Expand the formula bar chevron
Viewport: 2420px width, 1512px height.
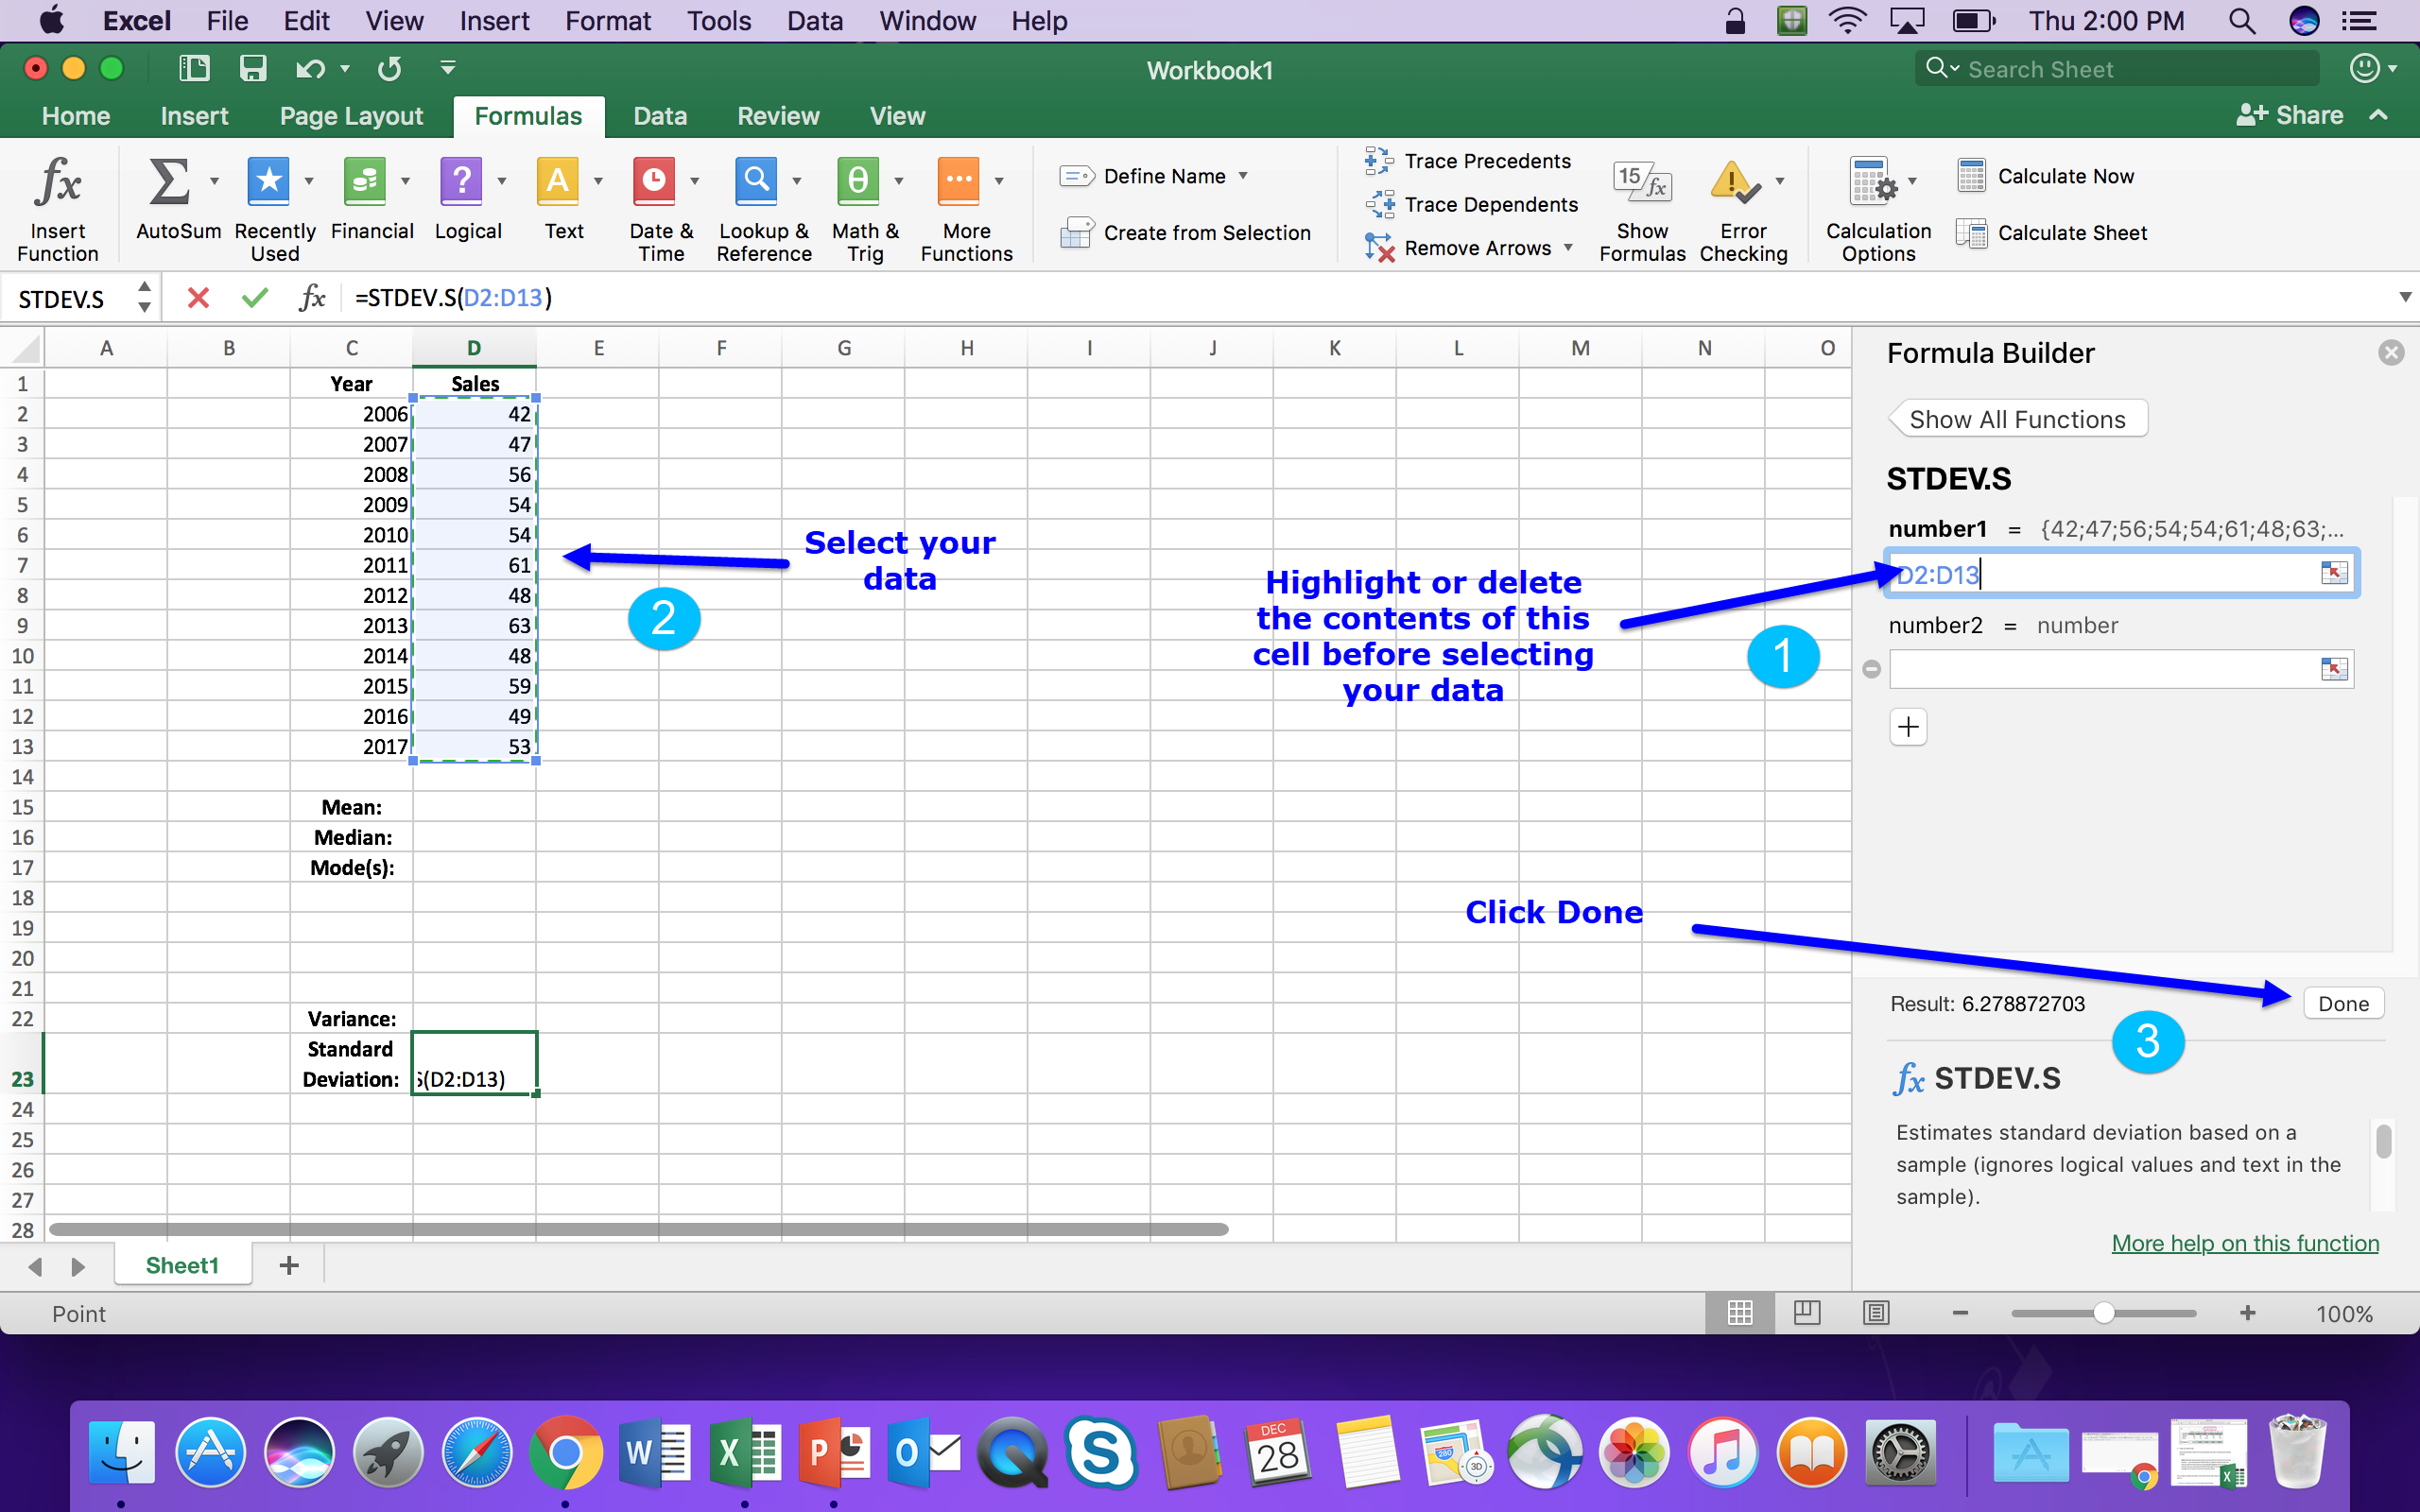pyautogui.click(x=2404, y=298)
